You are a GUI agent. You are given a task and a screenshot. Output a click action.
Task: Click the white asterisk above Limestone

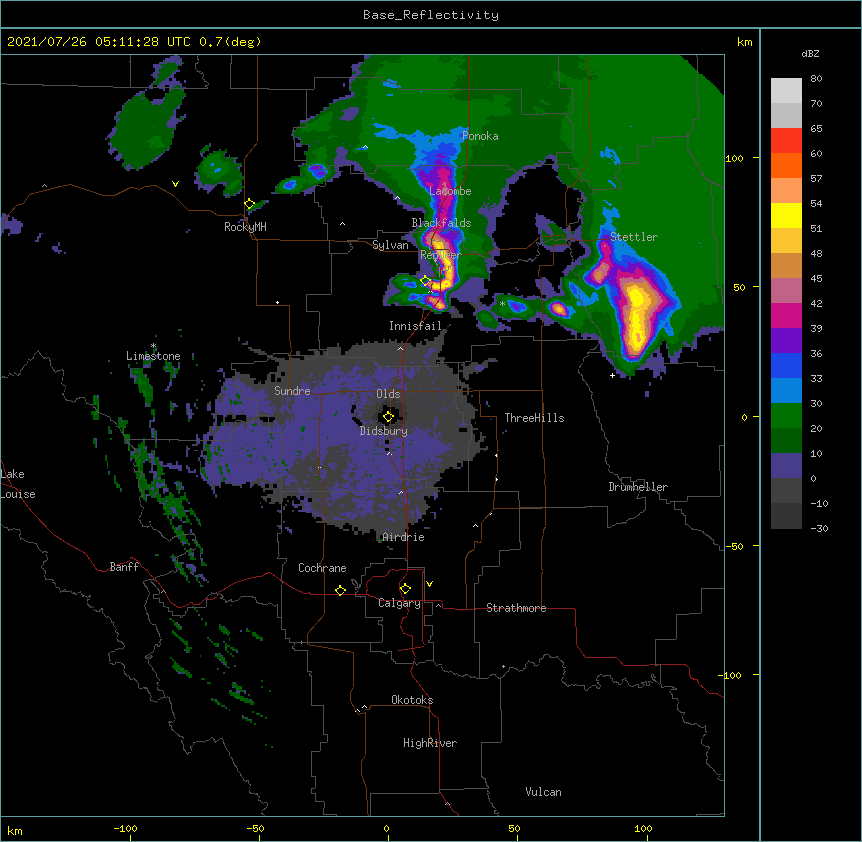tap(154, 346)
